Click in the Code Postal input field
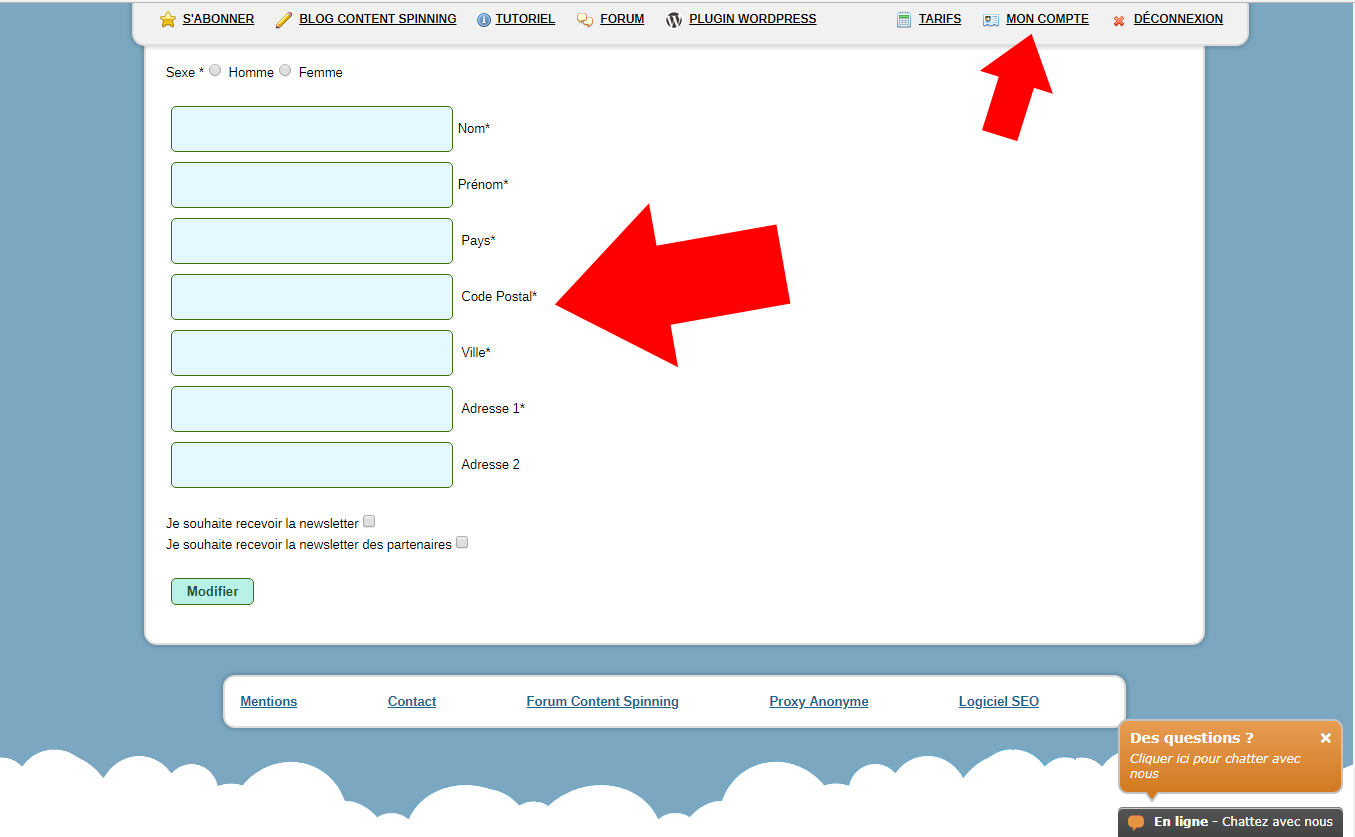 (312, 297)
